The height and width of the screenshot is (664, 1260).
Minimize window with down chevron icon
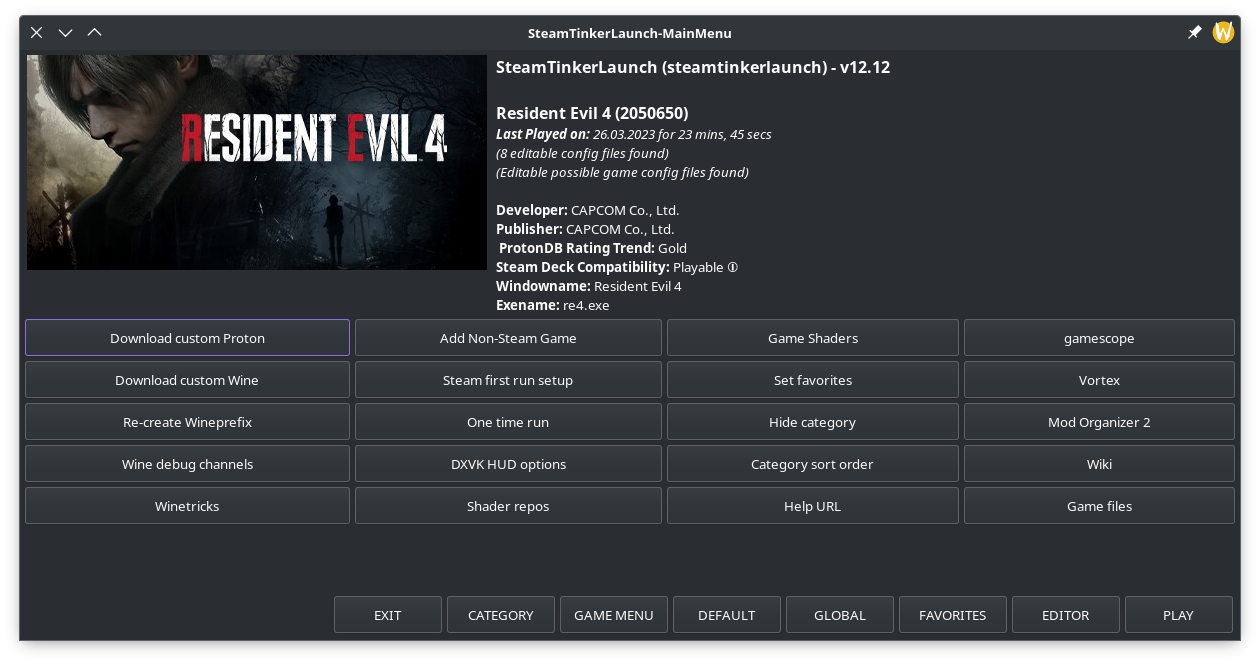[66, 33]
